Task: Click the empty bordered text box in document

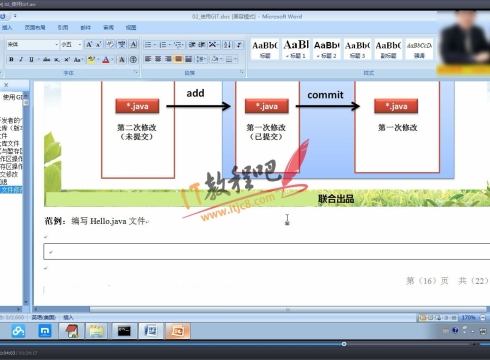Action: [x=267, y=252]
